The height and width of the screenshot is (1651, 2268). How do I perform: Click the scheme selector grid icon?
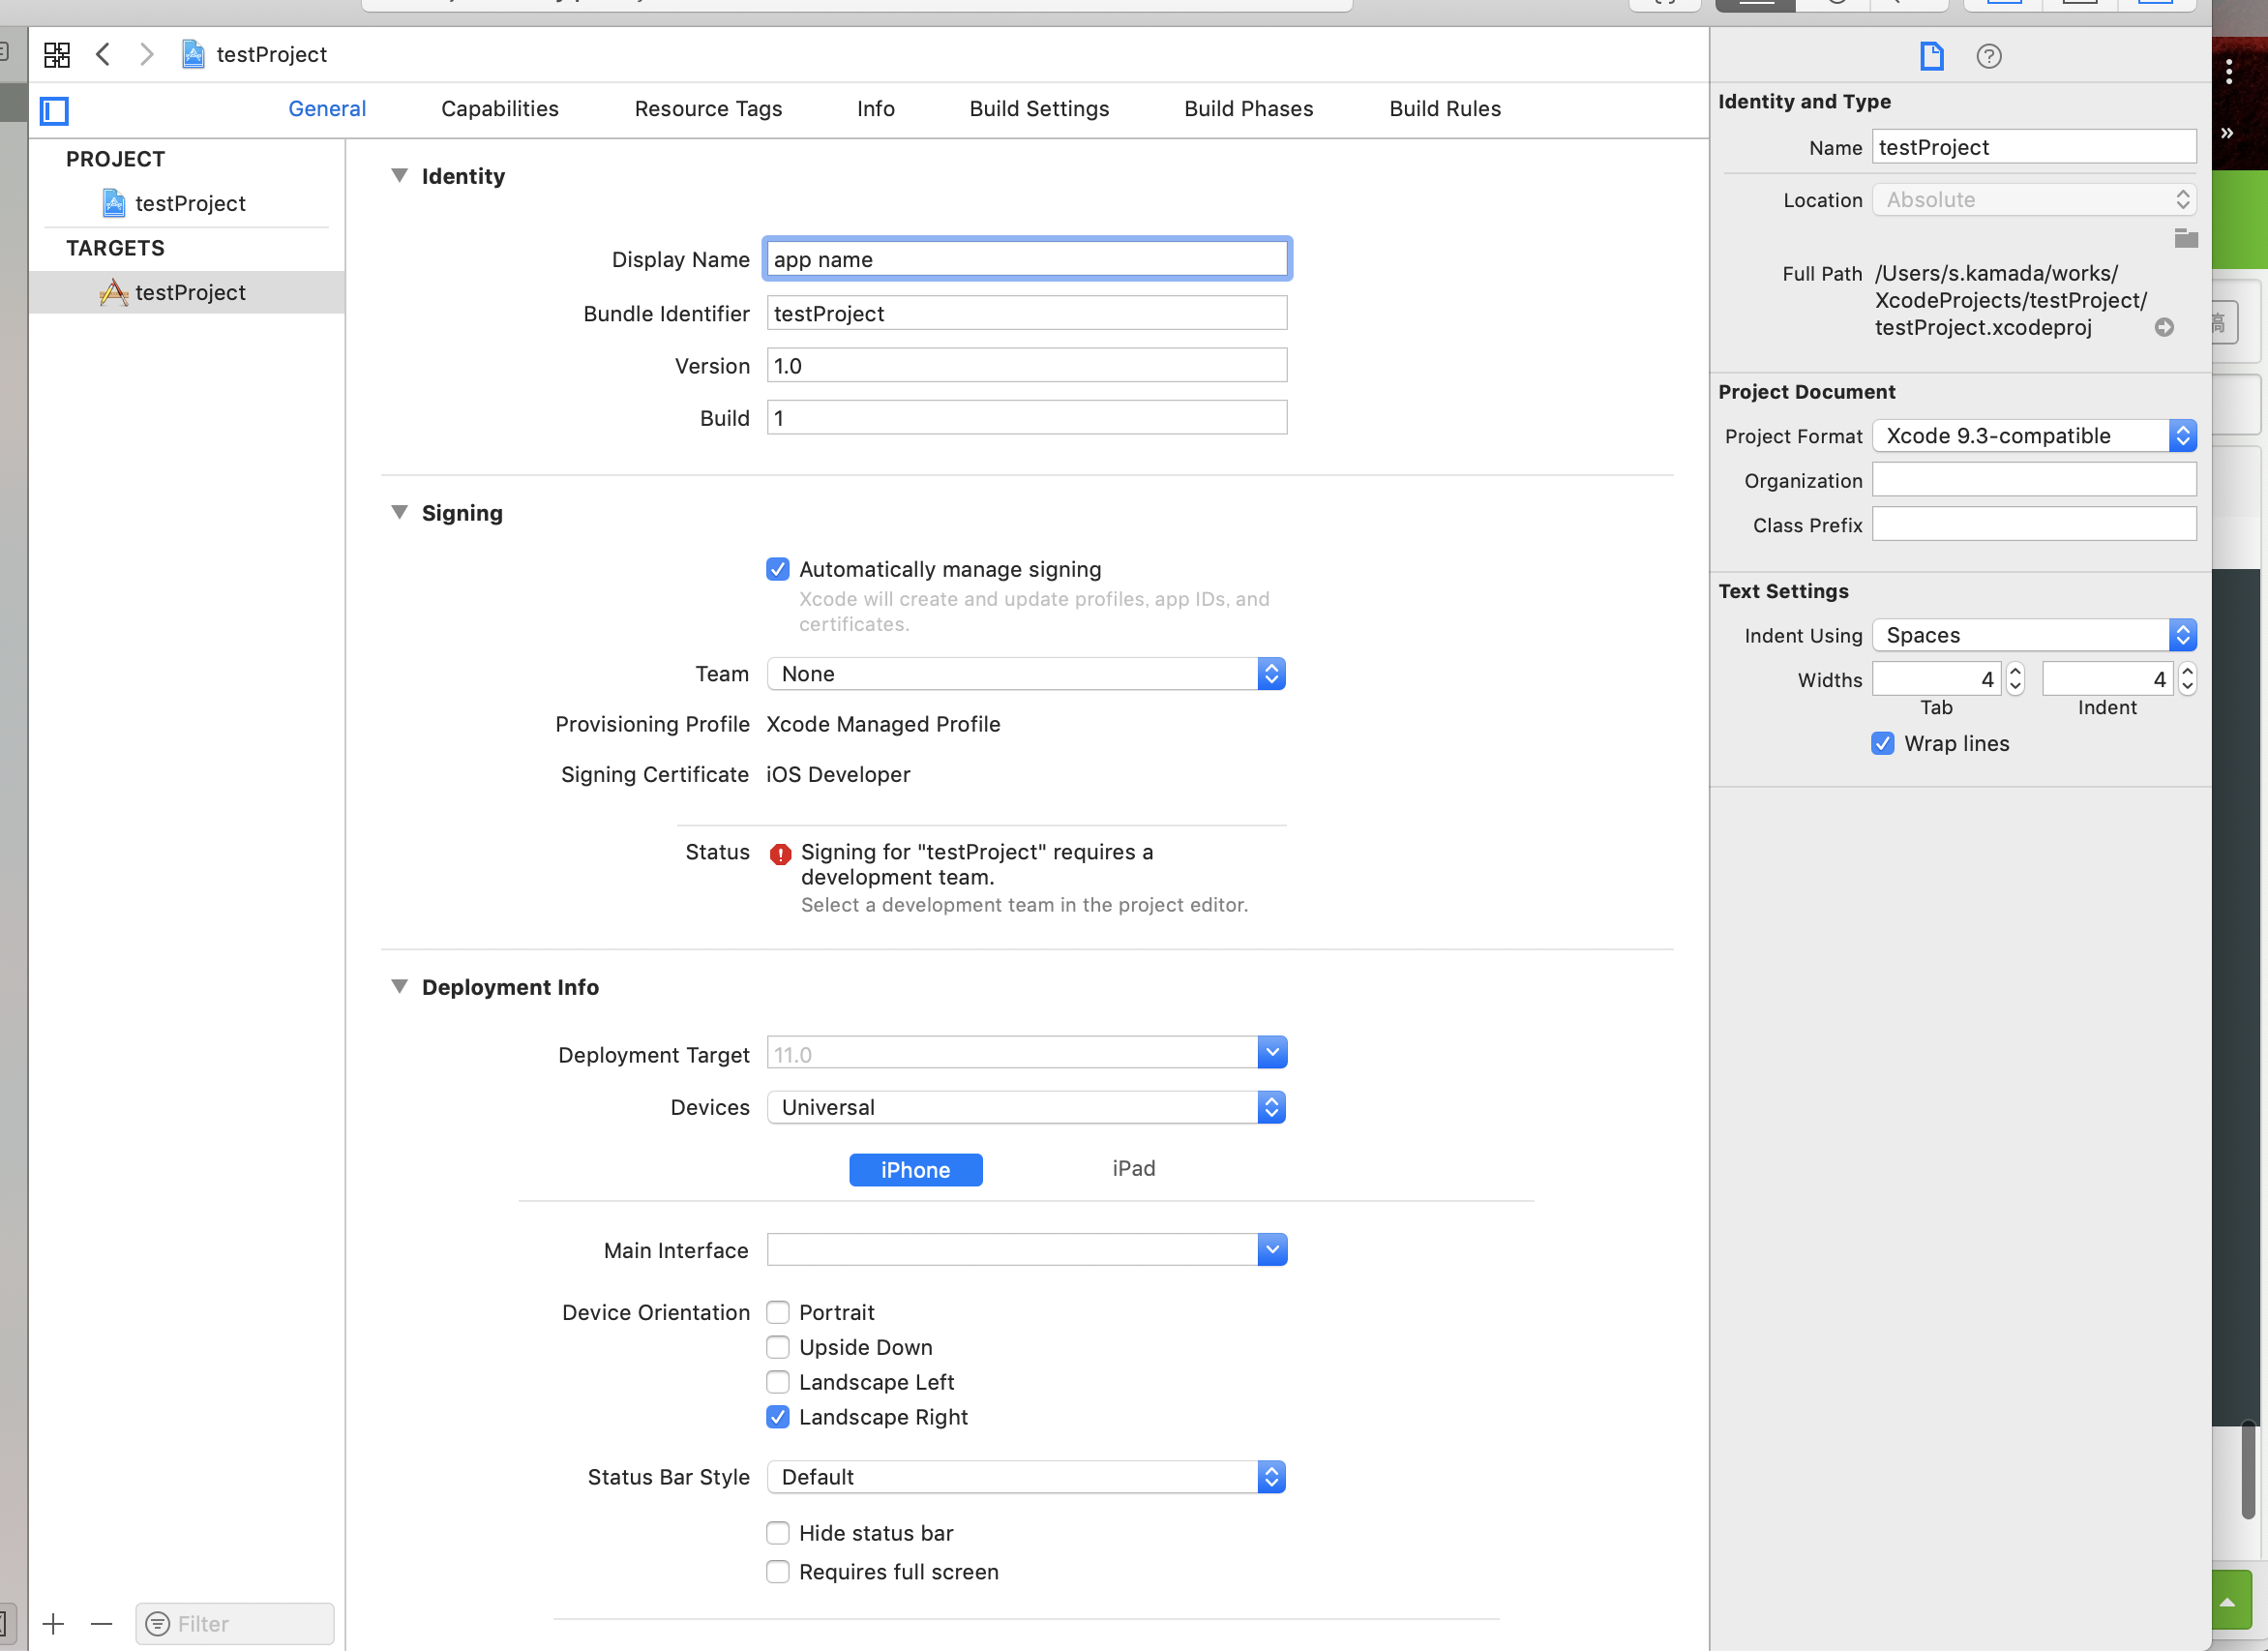[56, 53]
